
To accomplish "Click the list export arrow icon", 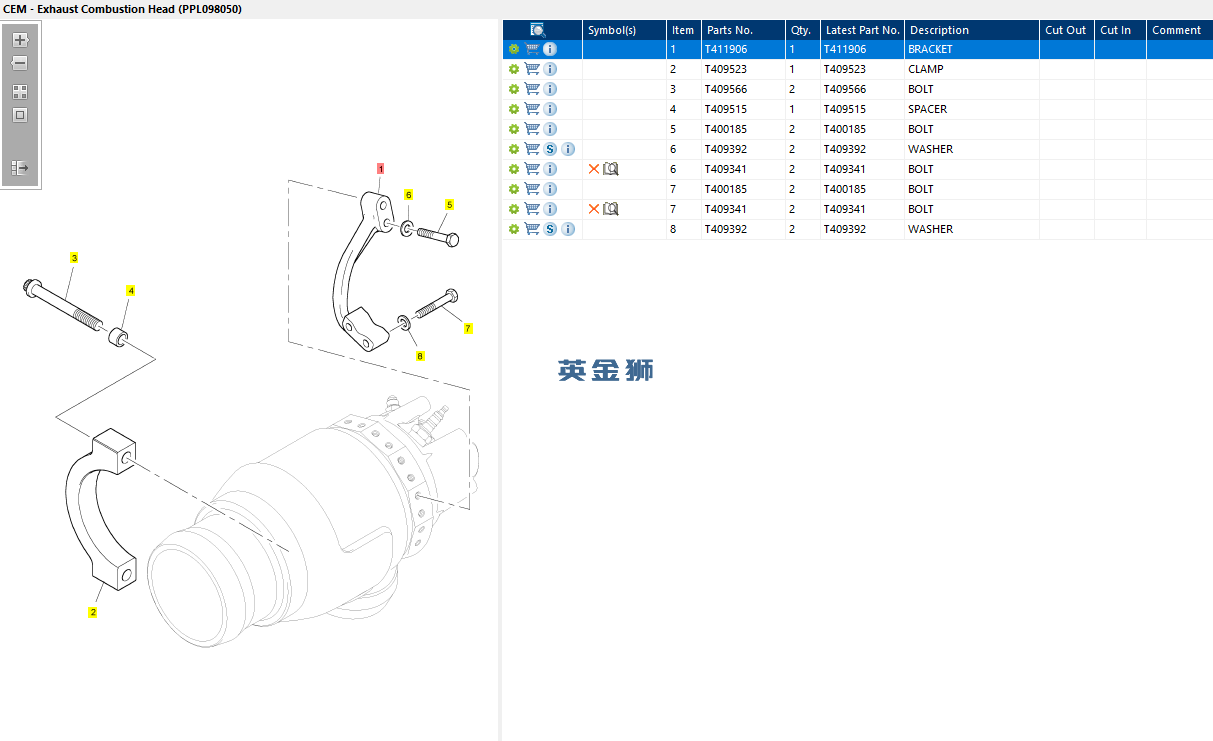I will click(x=20, y=167).
